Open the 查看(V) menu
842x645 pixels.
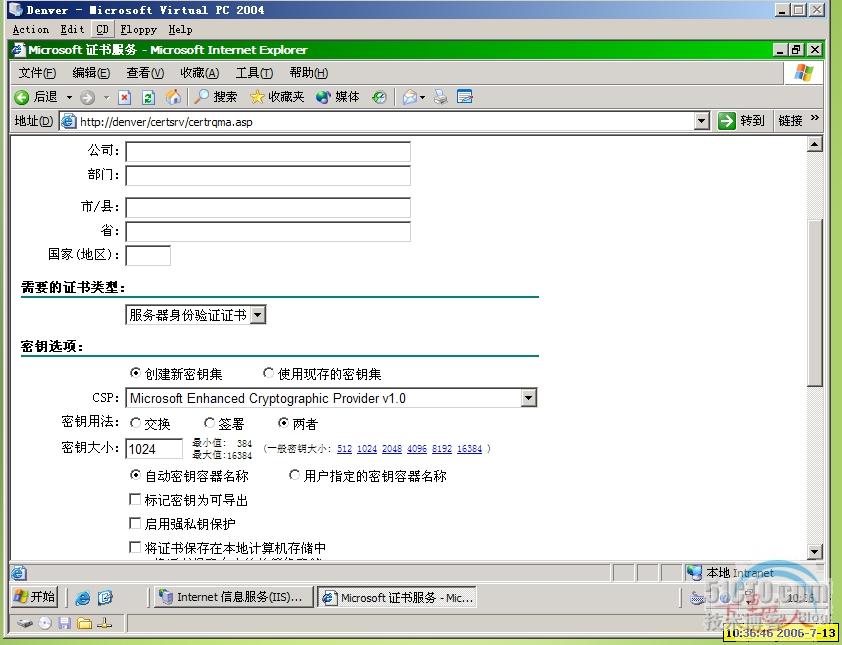click(145, 73)
